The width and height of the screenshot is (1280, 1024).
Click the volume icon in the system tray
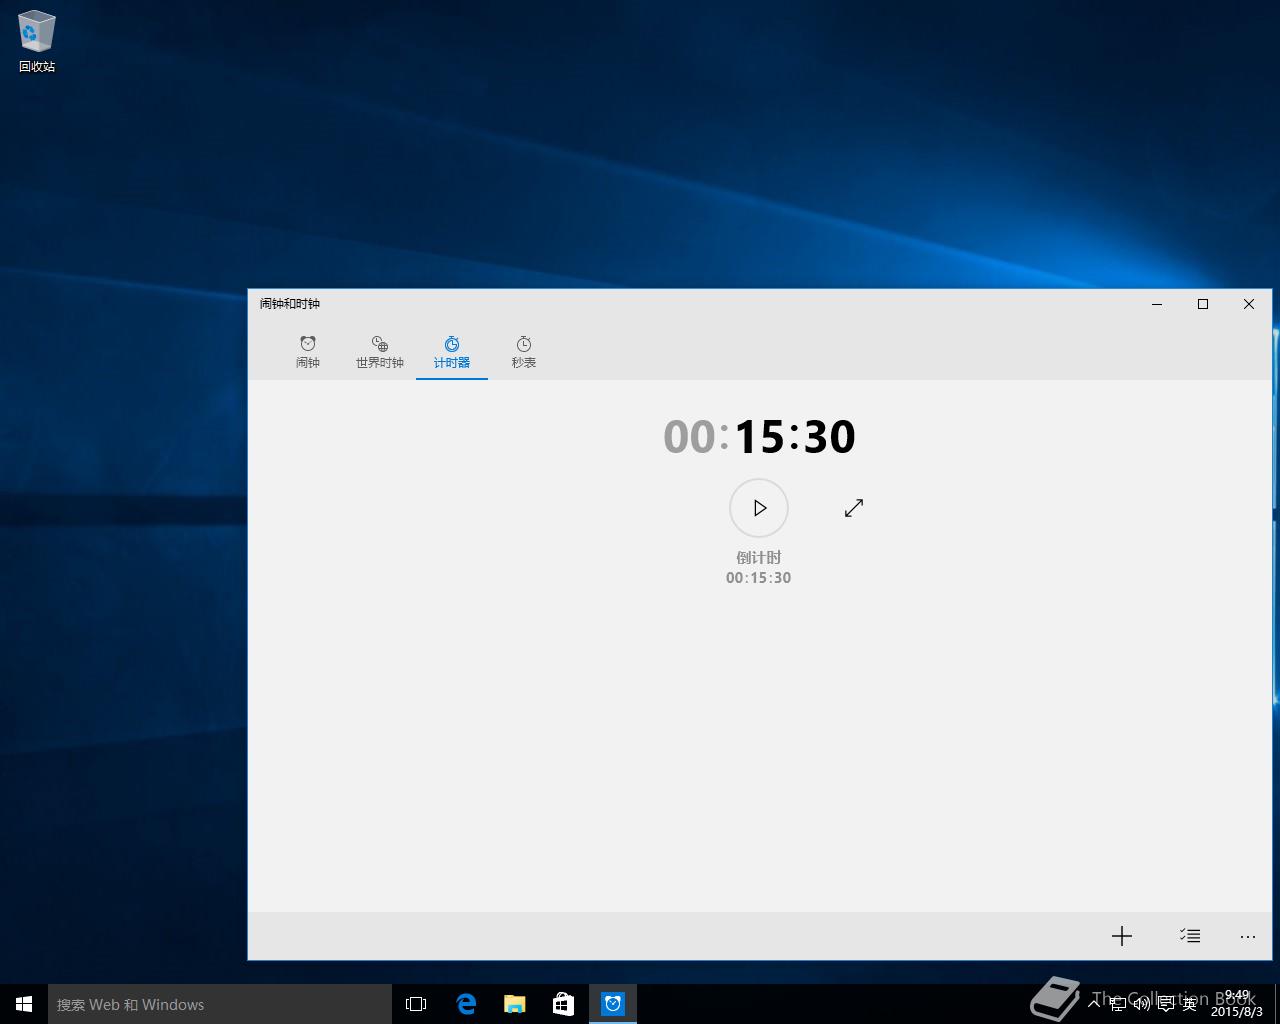click(x=1141, y=1004)
